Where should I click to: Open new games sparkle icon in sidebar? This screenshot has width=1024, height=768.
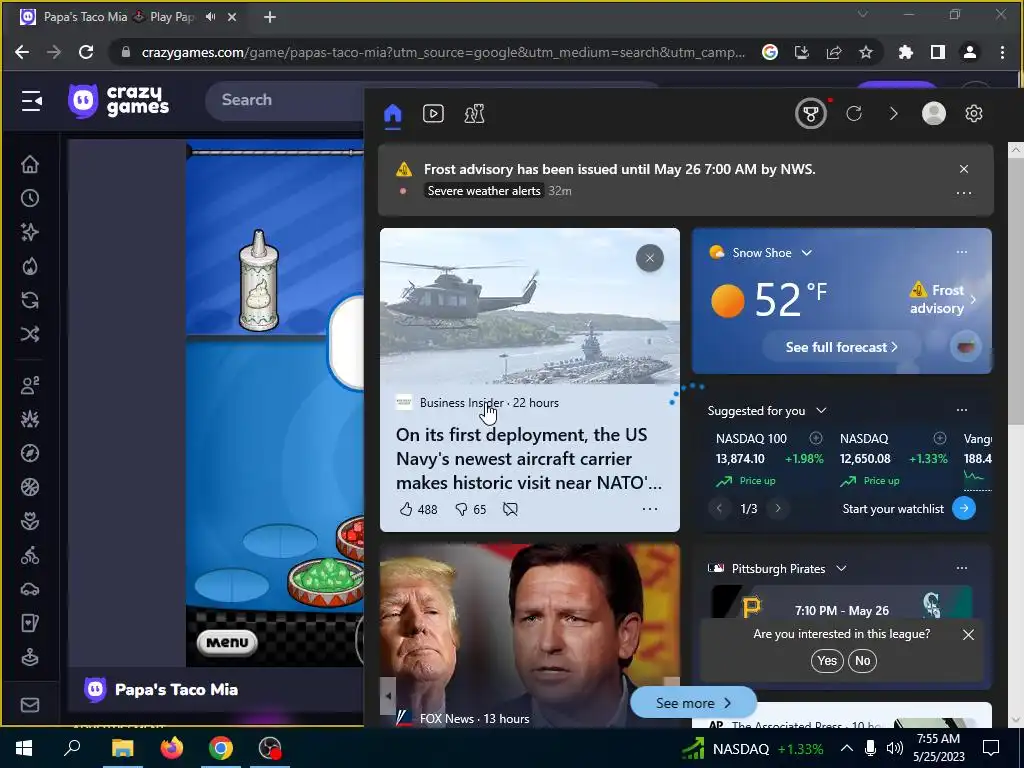[29, 232]
